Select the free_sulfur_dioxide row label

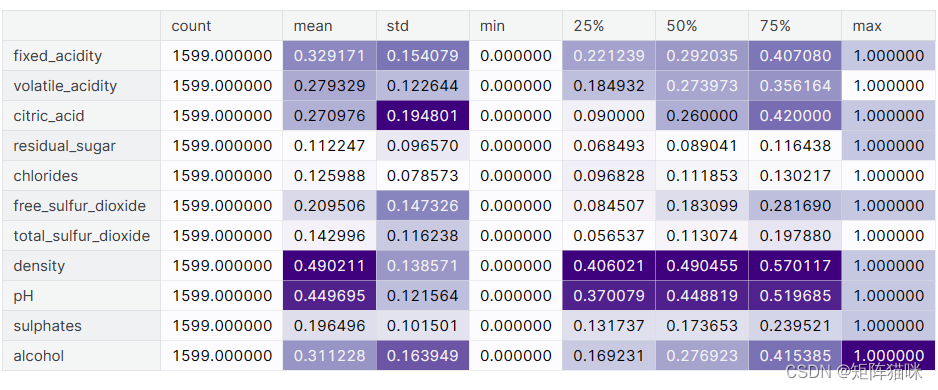point(81,206)
